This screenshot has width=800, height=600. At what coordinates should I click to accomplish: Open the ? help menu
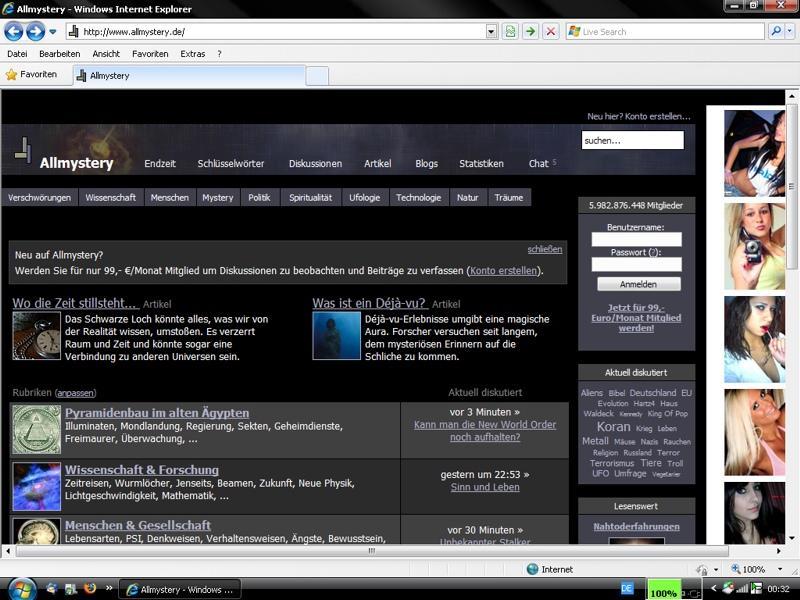click(x=219, y=54)
